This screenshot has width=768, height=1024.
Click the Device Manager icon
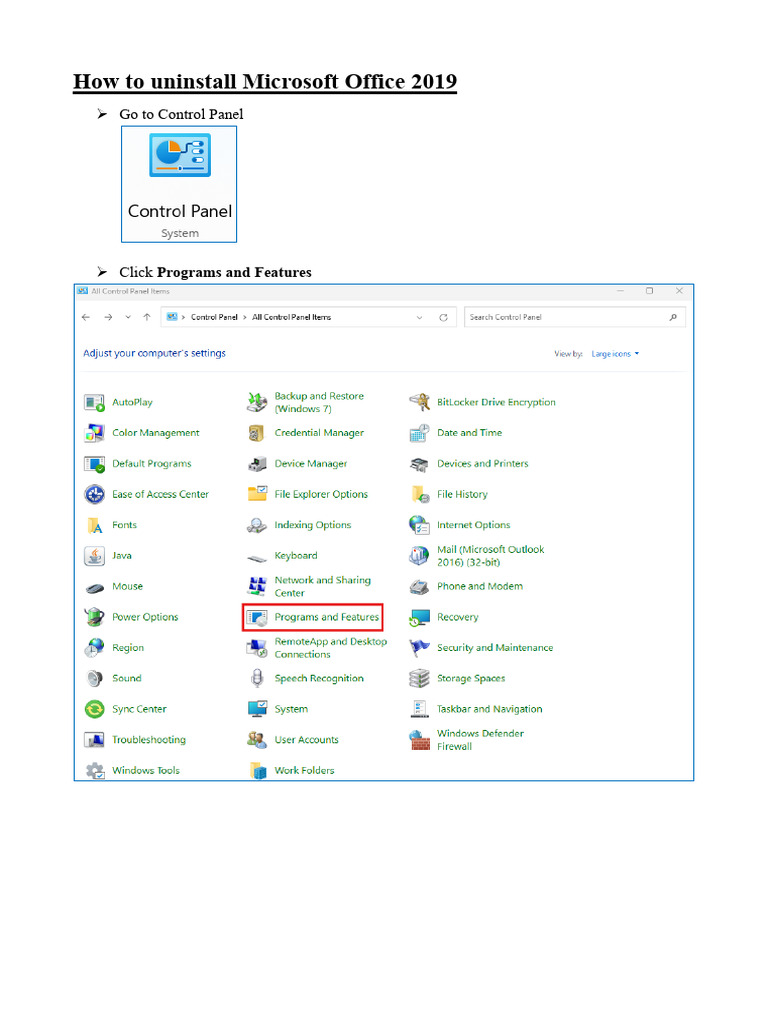(x=257, y=464)
